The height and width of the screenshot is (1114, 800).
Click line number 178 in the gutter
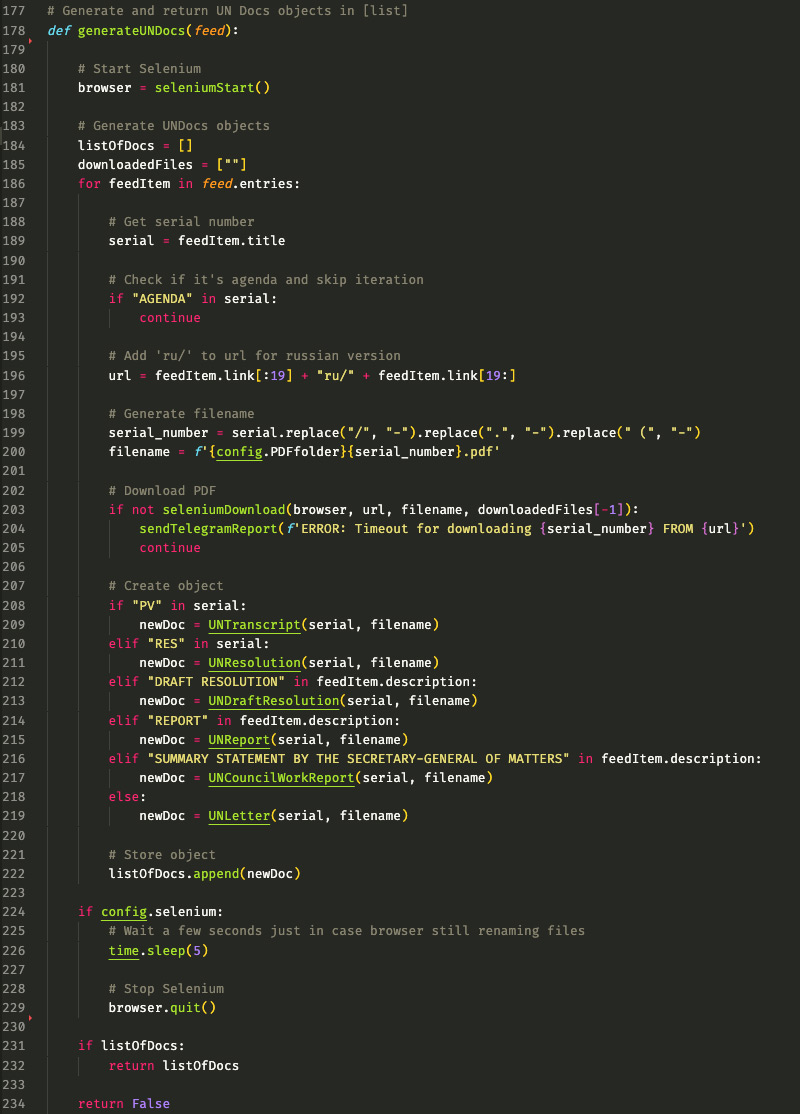13,31
